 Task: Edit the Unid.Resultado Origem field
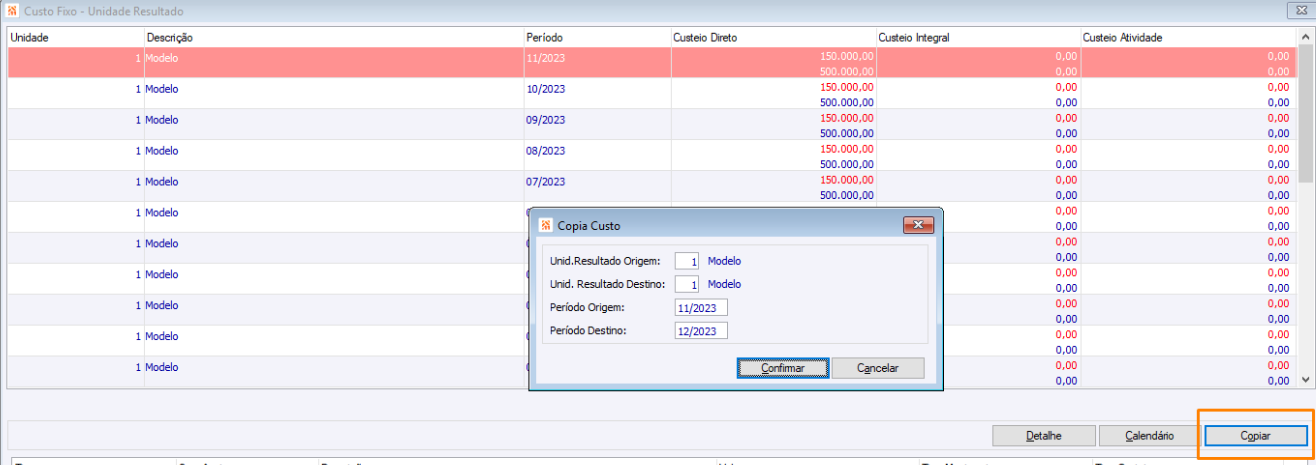pyautogui.click(x=687, y=260)
